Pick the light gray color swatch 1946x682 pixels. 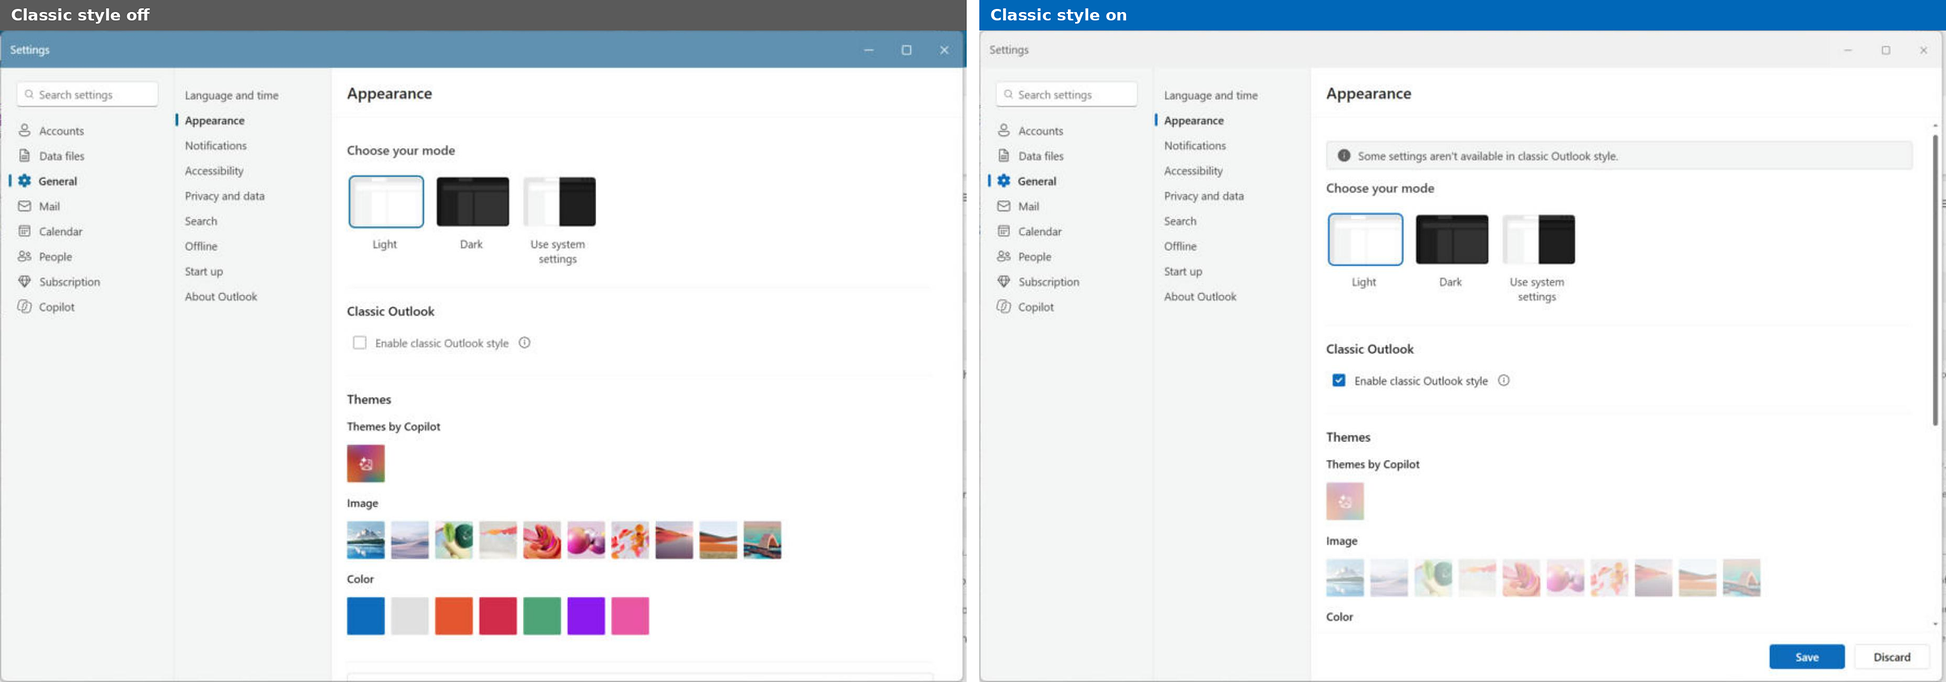click(410, 616)
